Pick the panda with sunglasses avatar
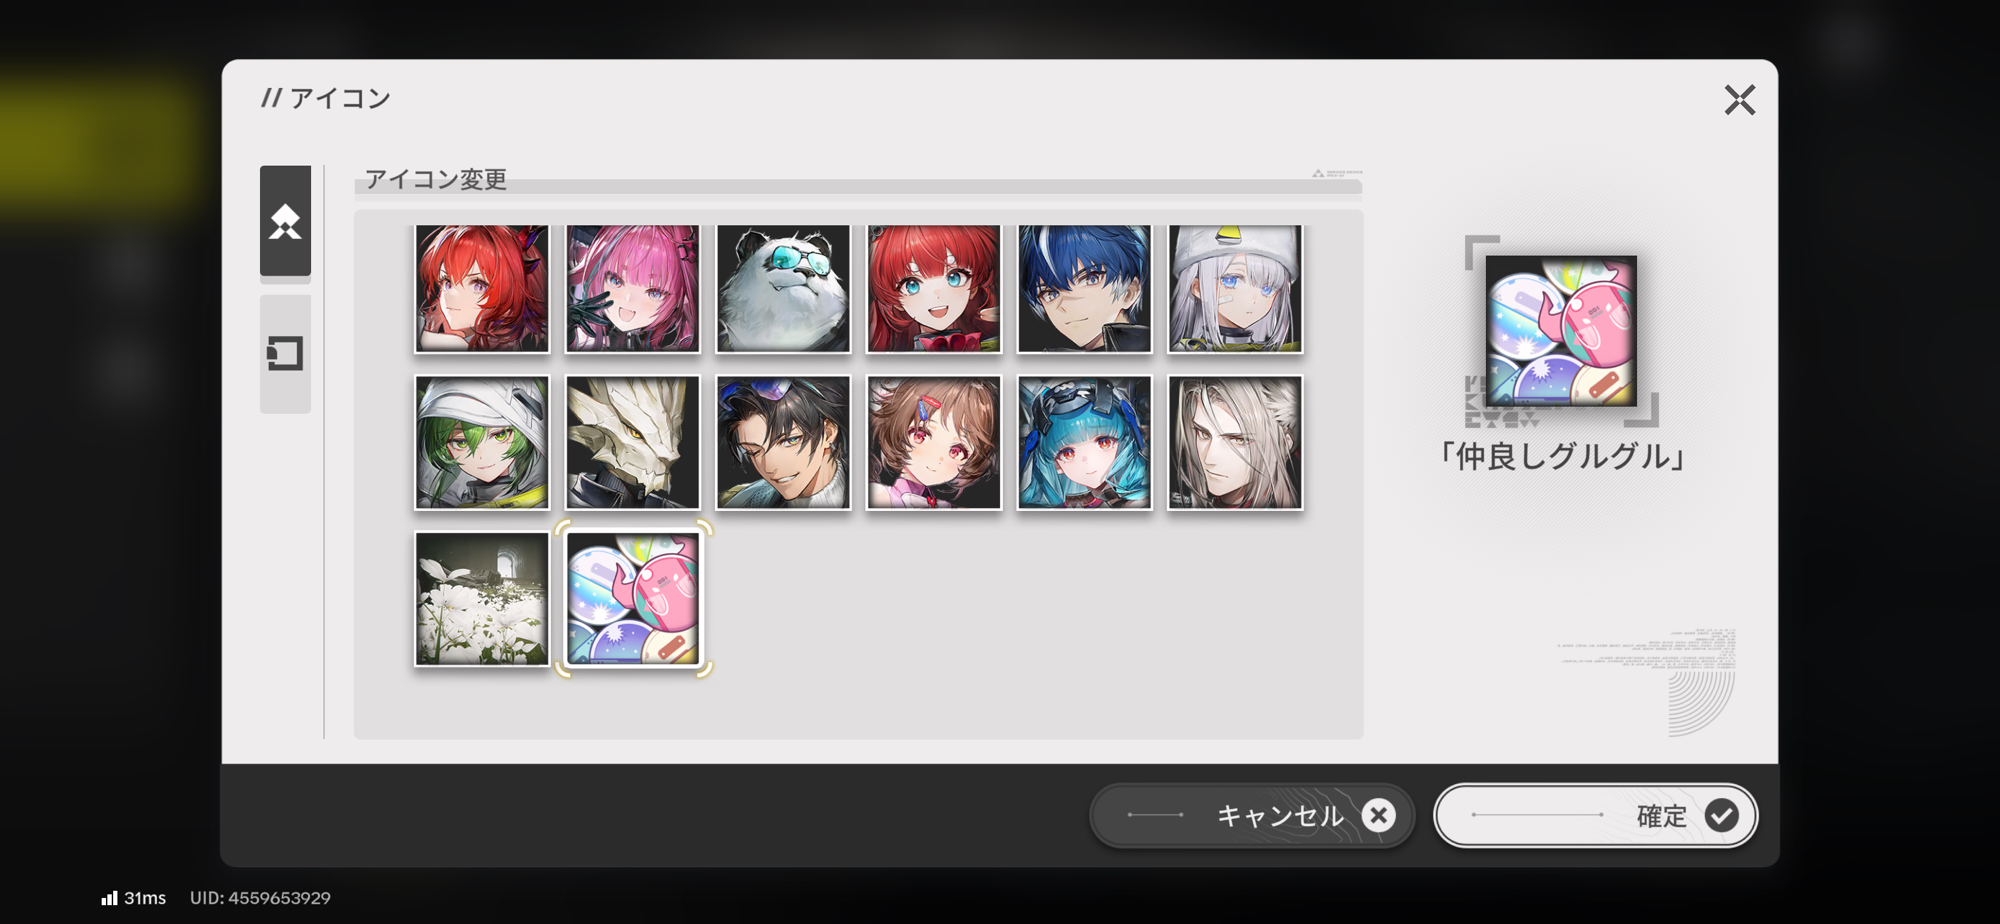 click(x=783, y=288)
